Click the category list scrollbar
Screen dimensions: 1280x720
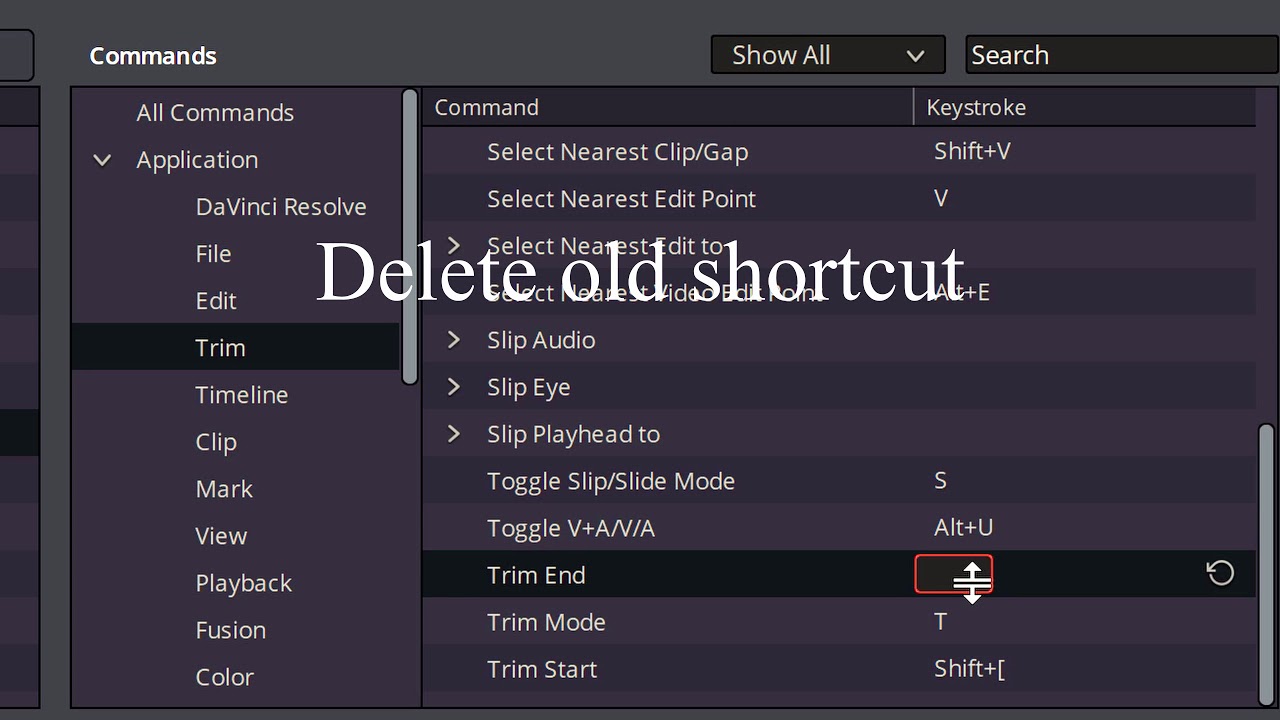[x=409, y=235]
